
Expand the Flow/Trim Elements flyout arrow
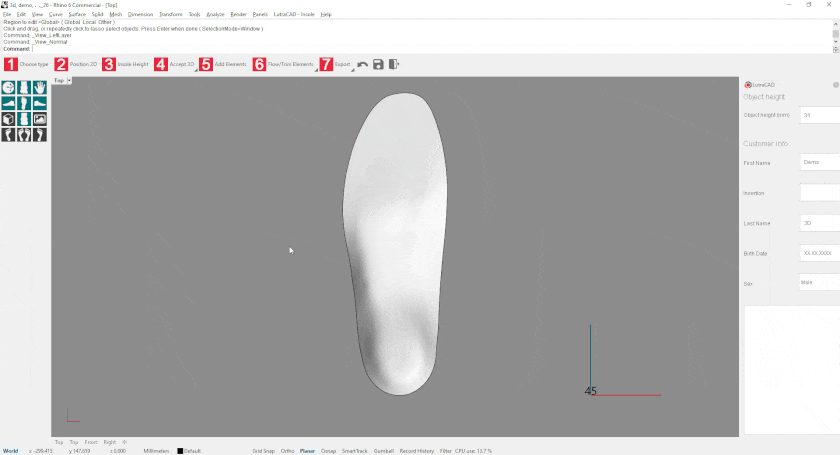316,70
